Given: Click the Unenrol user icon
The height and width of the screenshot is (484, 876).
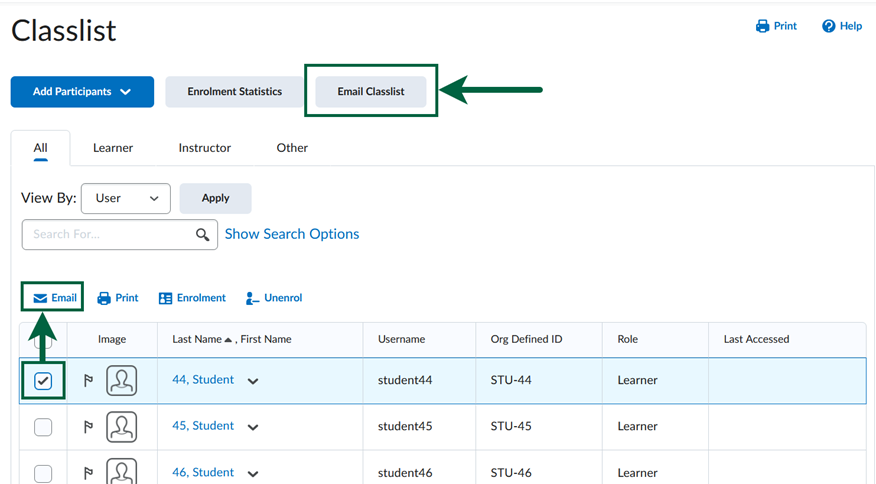Looking at the screenshot, I should tap(253, 298).
